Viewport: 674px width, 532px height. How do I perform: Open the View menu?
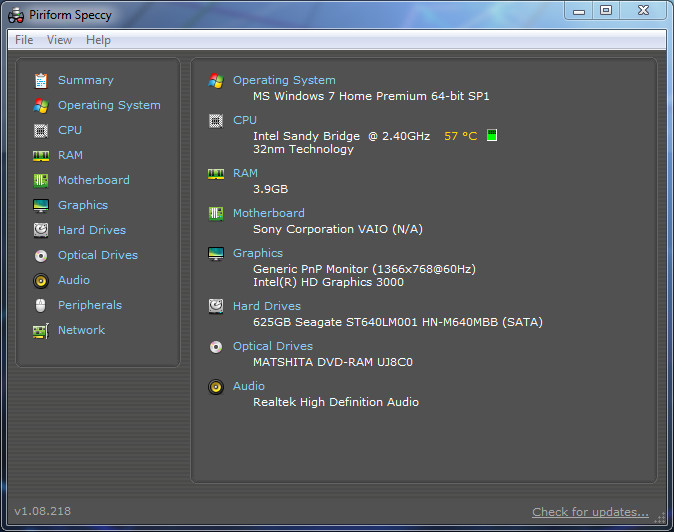click(x=59, y=40)
